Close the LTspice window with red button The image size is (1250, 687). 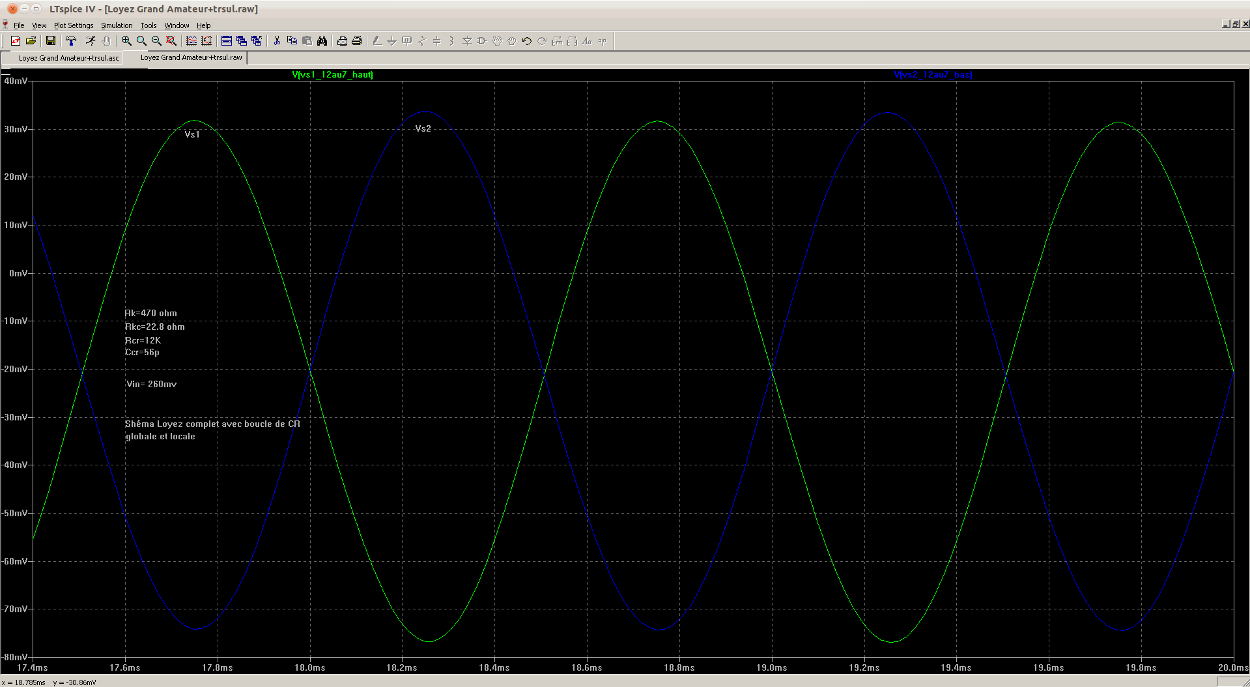[x=12, y=8]
